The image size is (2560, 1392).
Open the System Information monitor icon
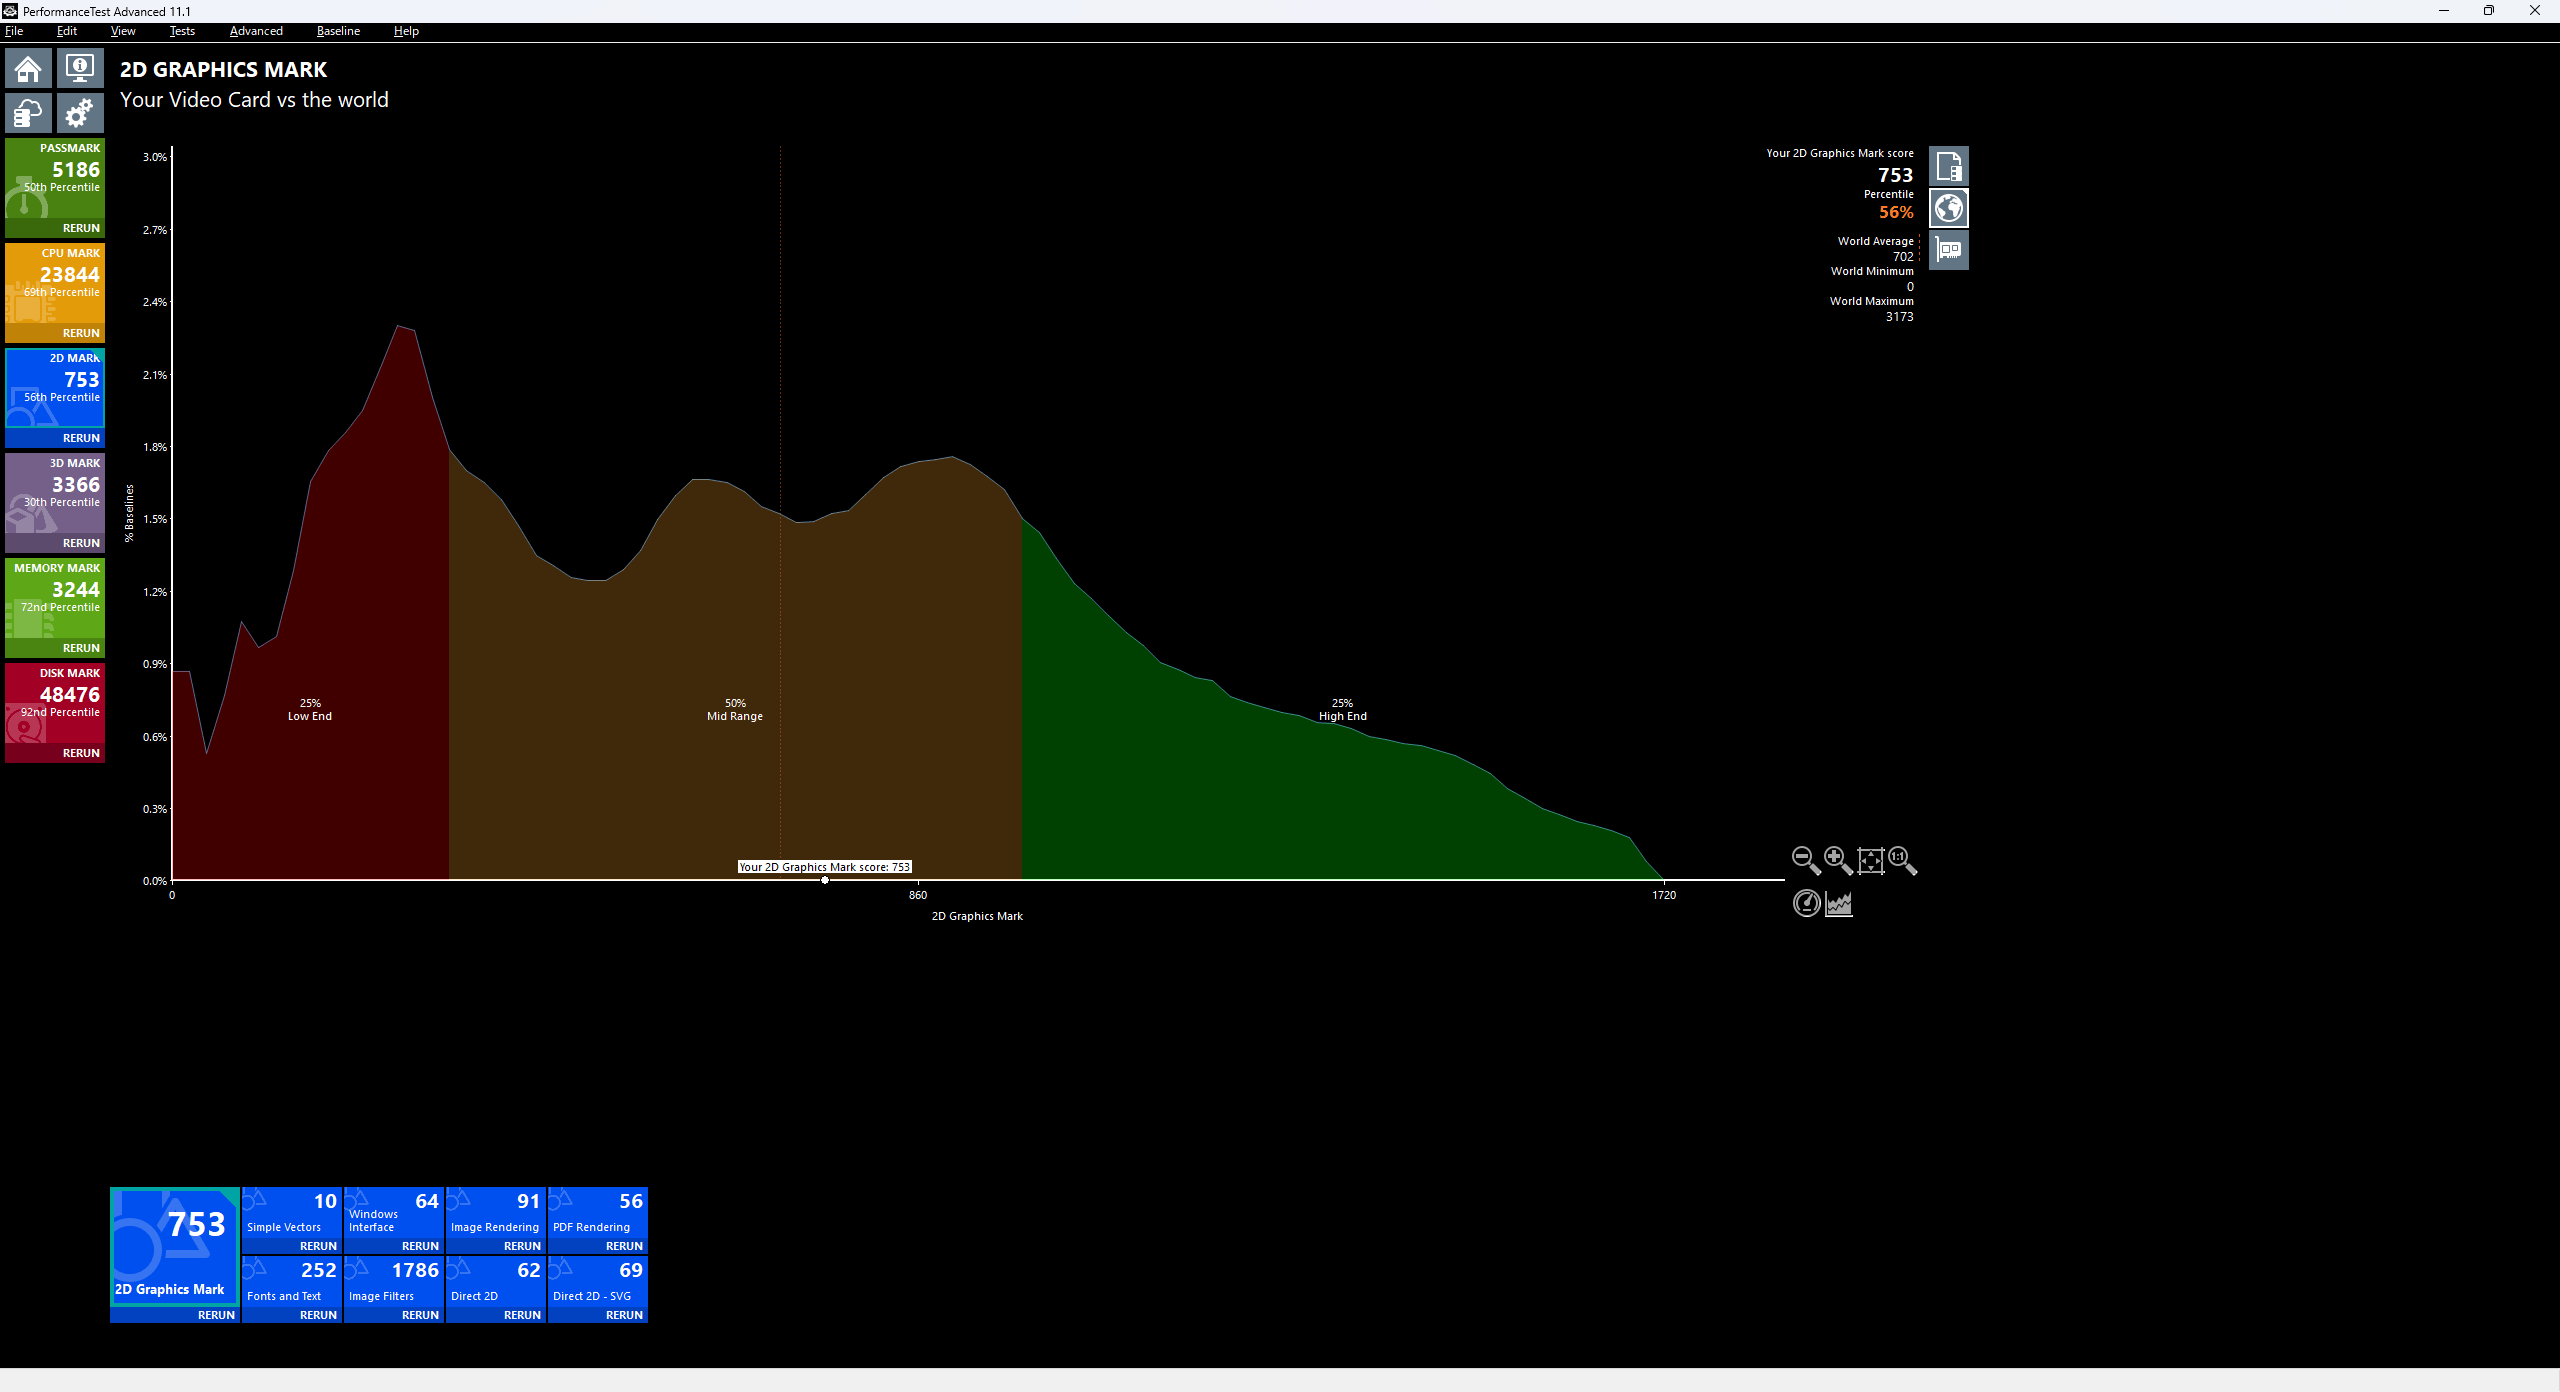(79, 69)
